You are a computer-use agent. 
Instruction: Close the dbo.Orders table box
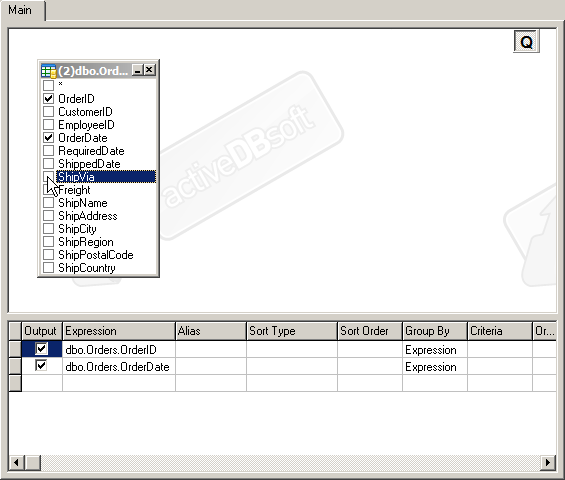(x=150, y=70)
